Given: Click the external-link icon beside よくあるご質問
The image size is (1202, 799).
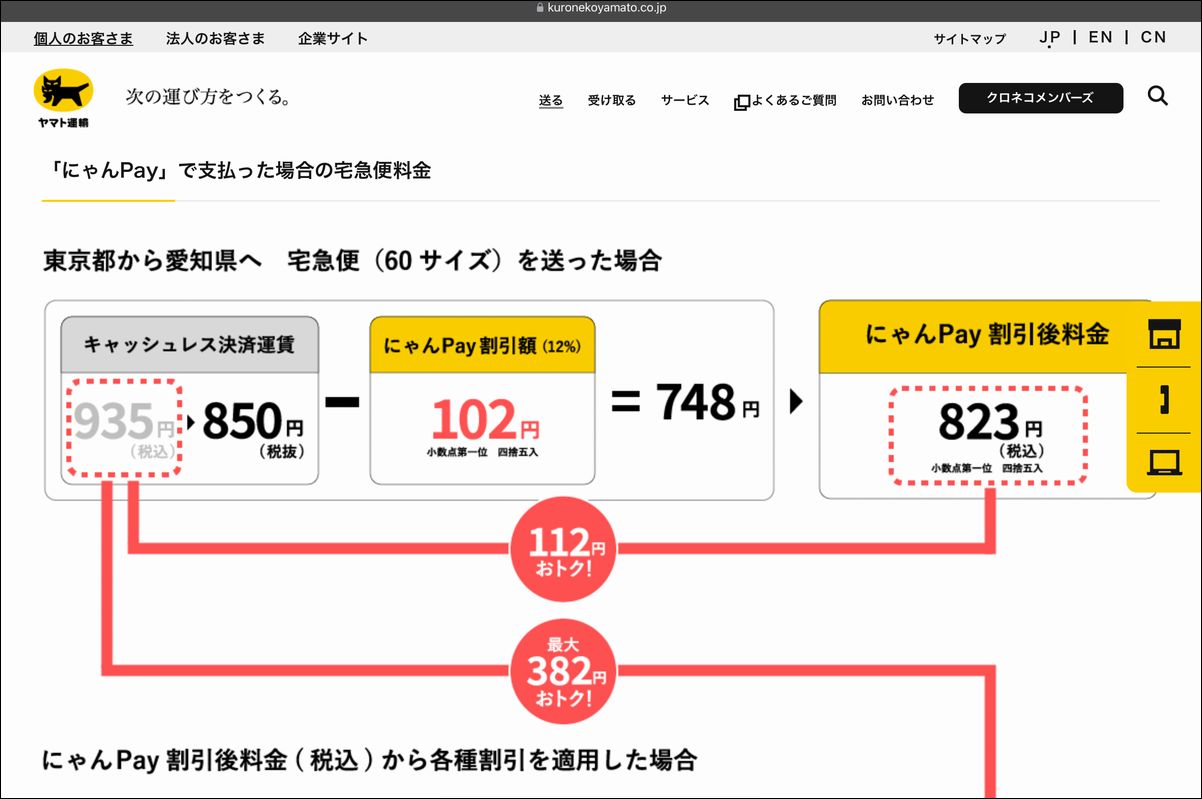Looking at the screenshot, I should [742, 101].
